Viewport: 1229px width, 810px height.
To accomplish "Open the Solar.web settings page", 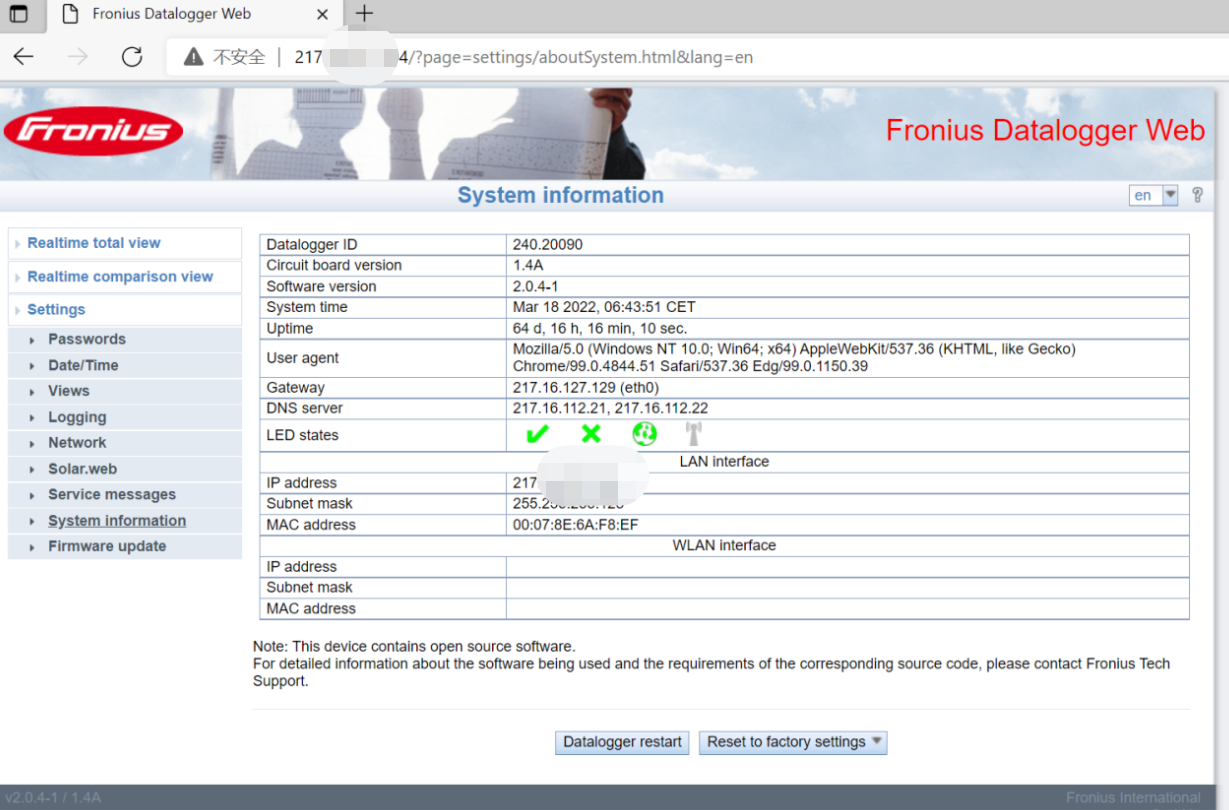I will [82, 469].
